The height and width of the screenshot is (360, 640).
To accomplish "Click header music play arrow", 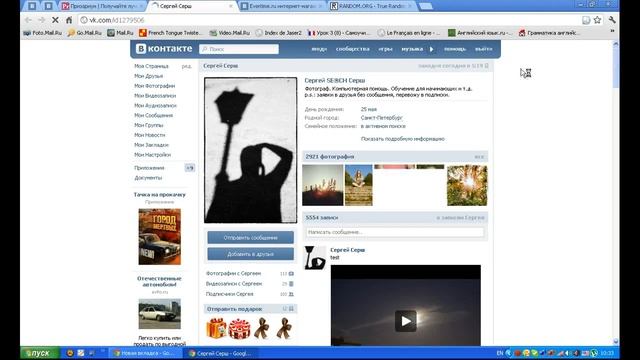I will click(x=431, y=49).
